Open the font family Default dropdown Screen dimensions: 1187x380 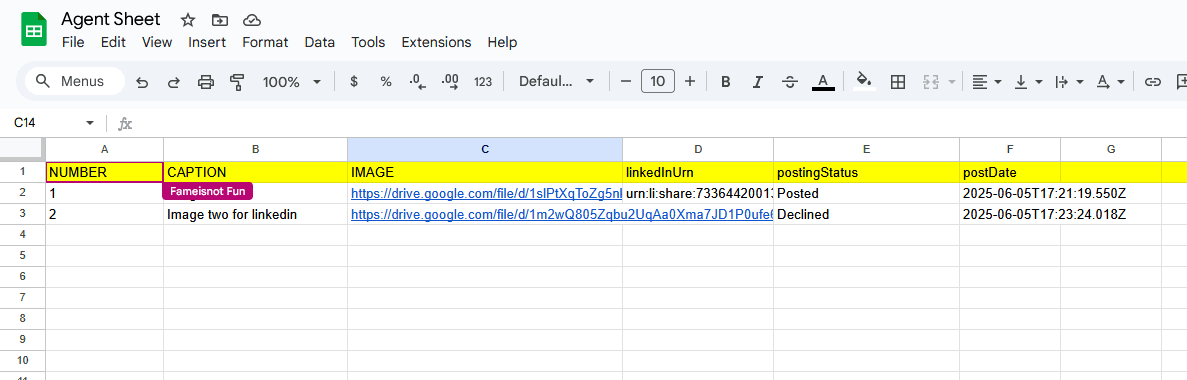tap(556, 82)
